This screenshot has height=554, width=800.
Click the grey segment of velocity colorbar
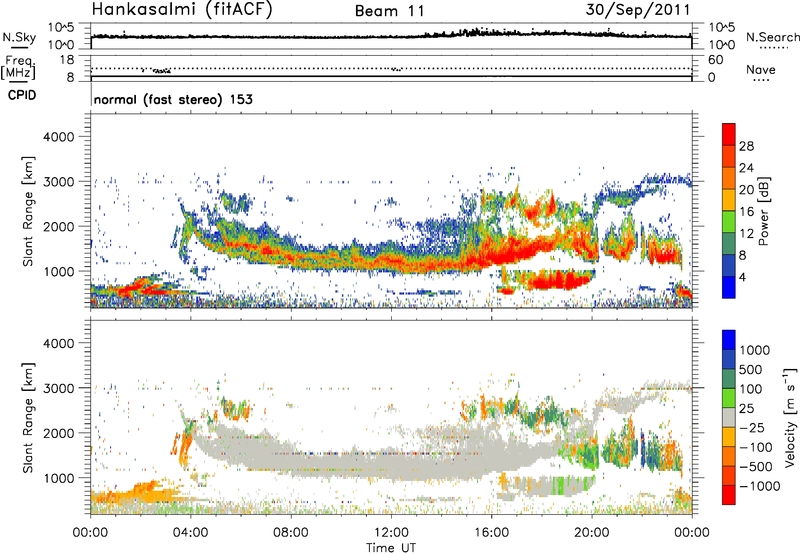729,418
